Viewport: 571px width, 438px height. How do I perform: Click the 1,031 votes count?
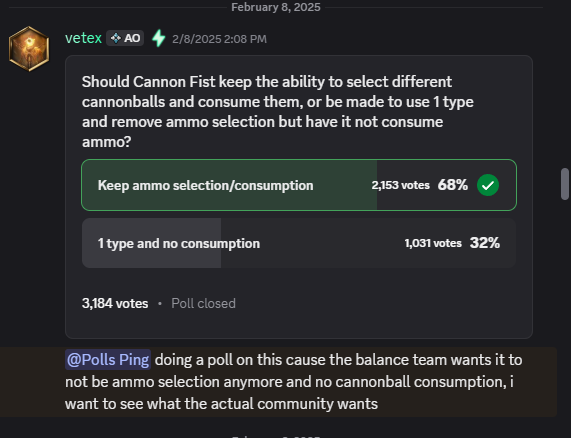(433, 243)
